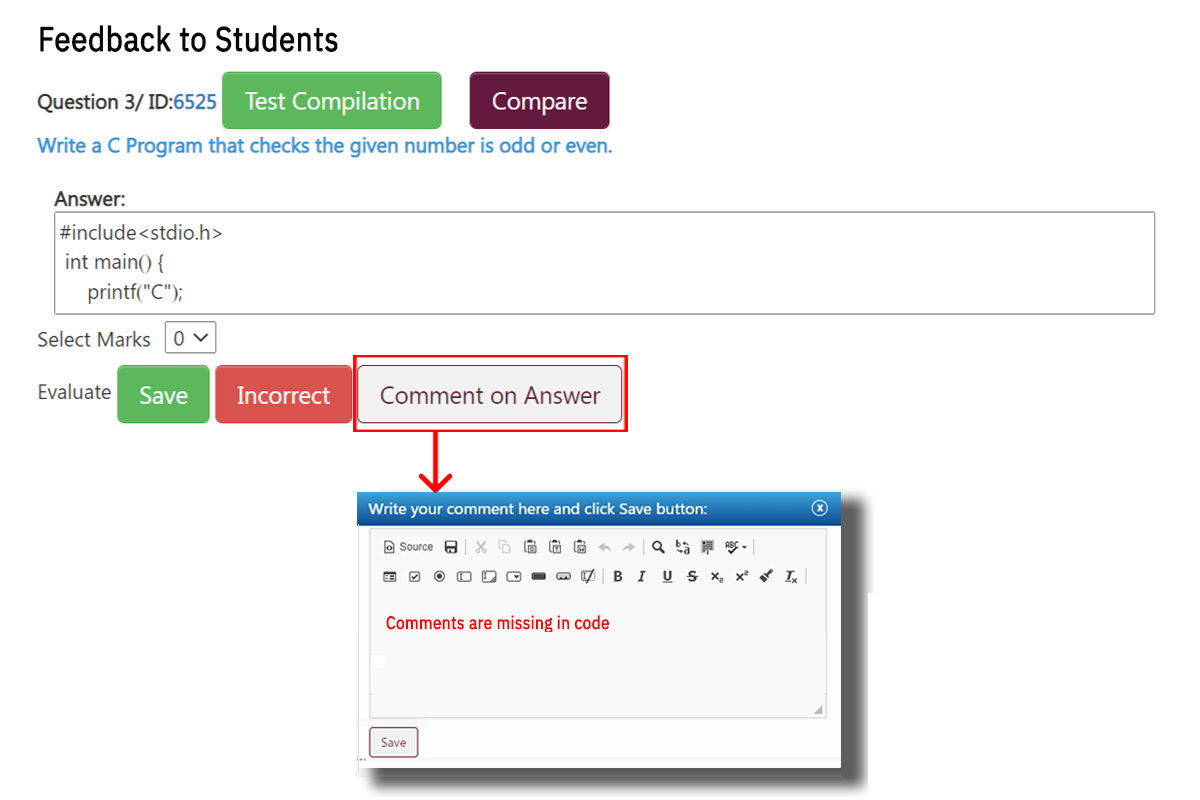Click the Remove Format icon
Screen dimensions: 1200x800
[x=791, y=576]
